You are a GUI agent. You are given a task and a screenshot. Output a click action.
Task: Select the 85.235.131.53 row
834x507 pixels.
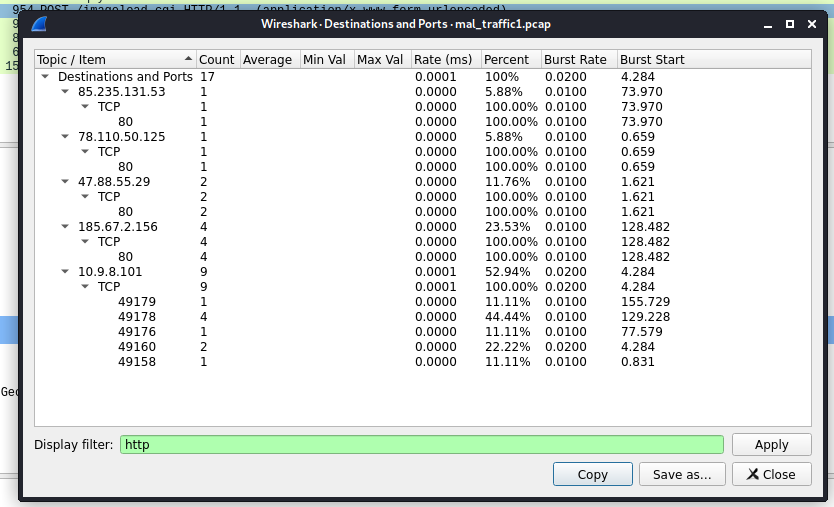423,92
